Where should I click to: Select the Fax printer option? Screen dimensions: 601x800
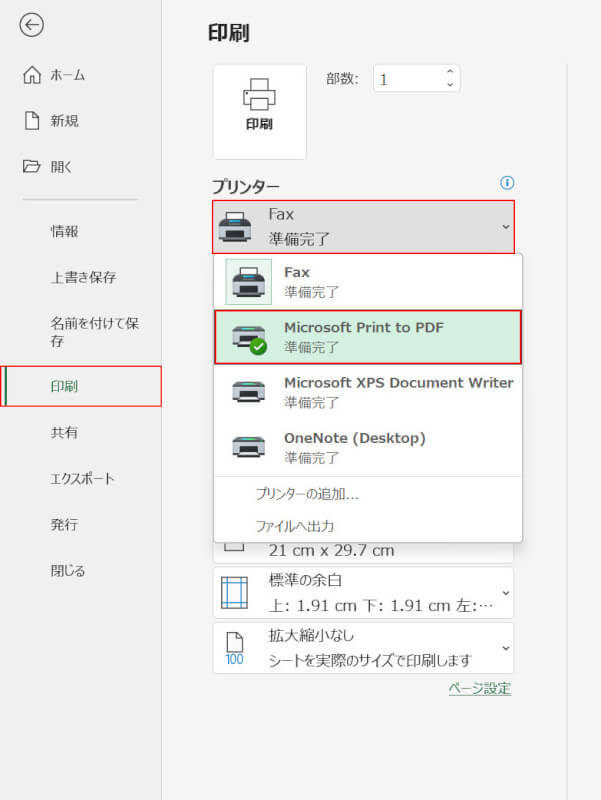click(367, 281)
